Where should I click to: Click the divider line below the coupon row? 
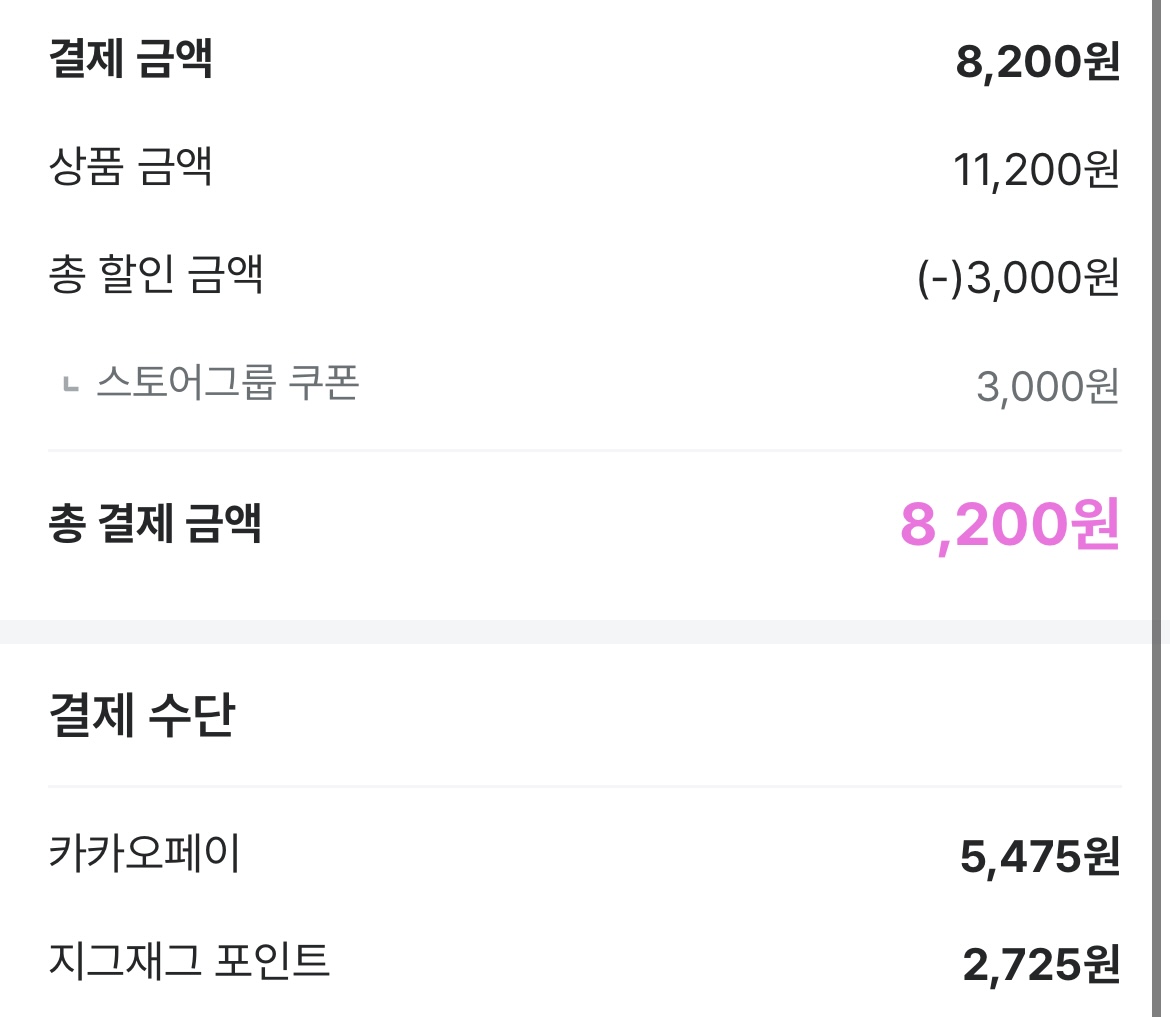point(585,451)
